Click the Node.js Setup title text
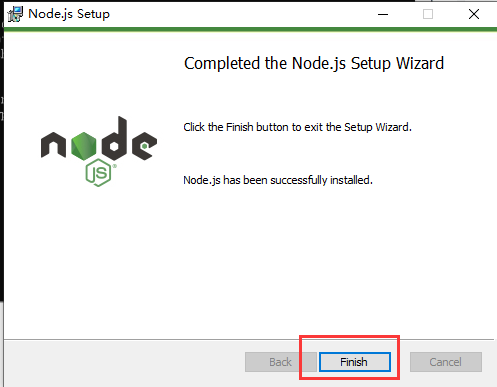The image size is (497, 387). [x=69, y=14]
